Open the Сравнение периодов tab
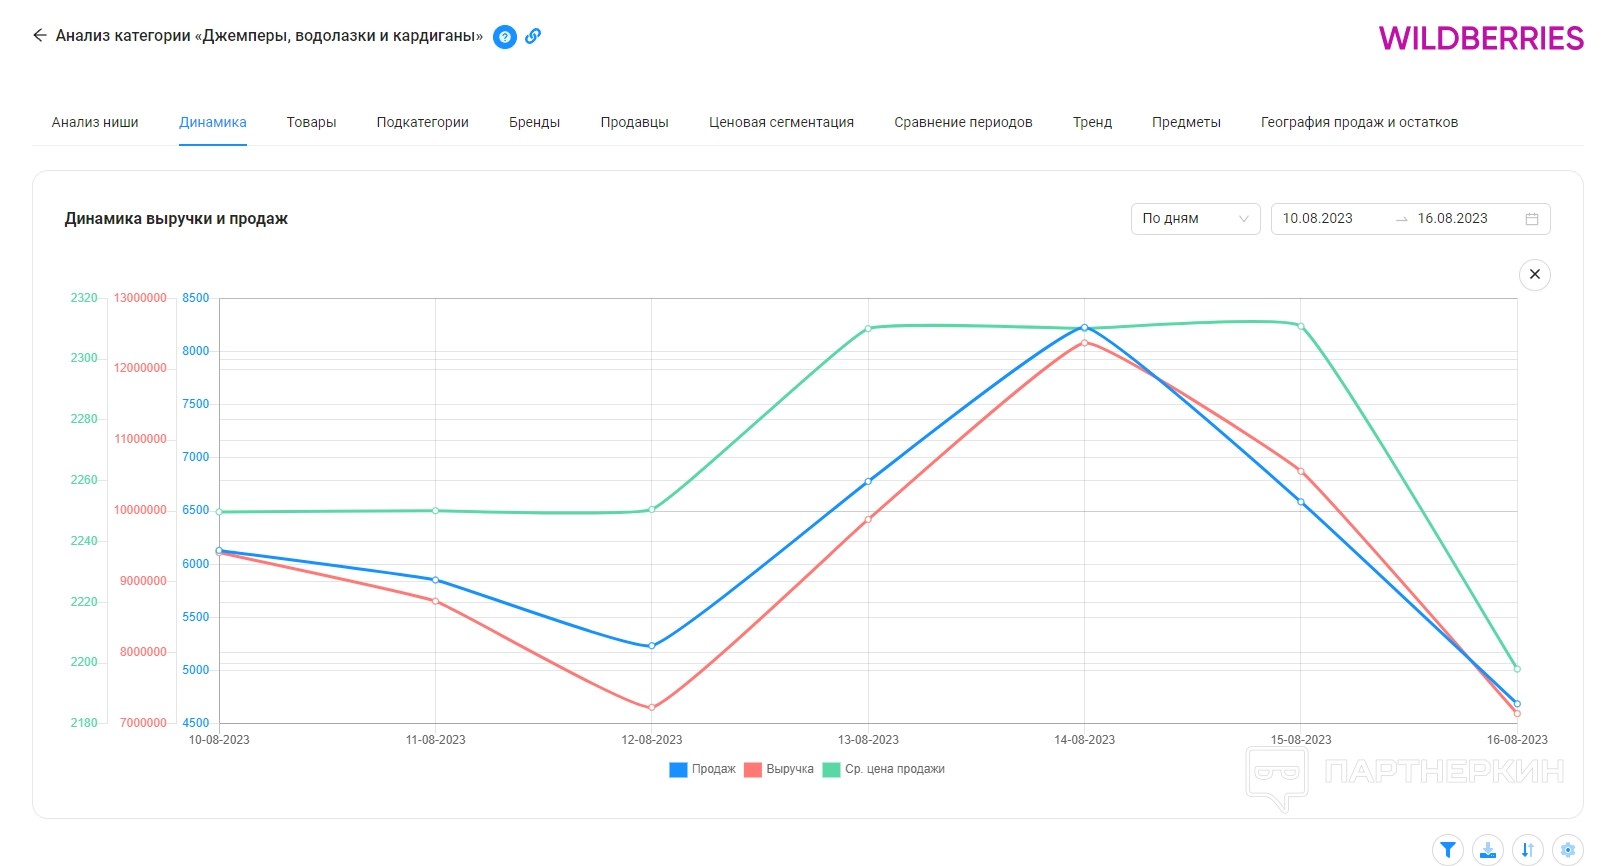This screenshot has width=1616, height=866. tap(963, 122)
